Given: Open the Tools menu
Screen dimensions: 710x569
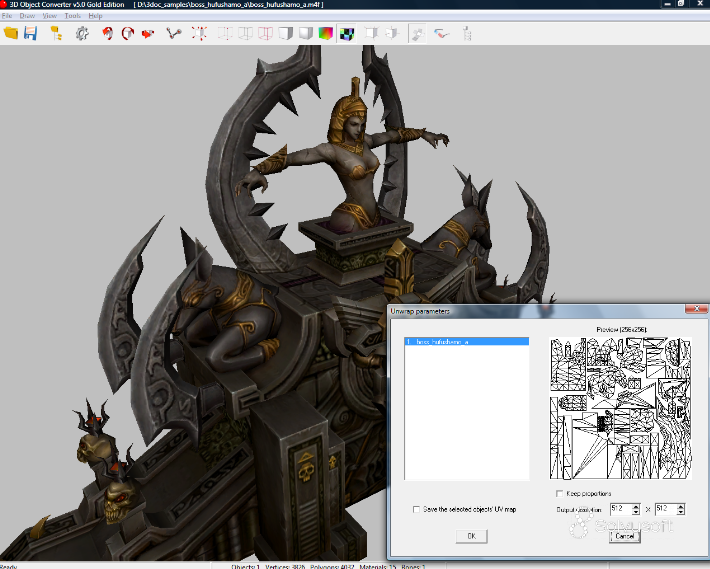Looking at the screenshot, I should [72, 15].
